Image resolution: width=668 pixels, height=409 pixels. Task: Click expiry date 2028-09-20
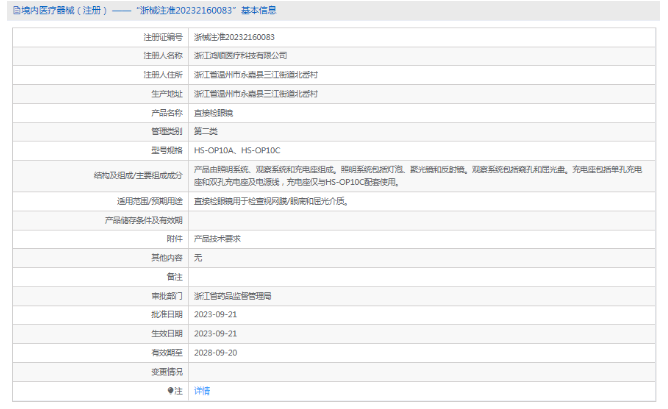coord(215,352)
